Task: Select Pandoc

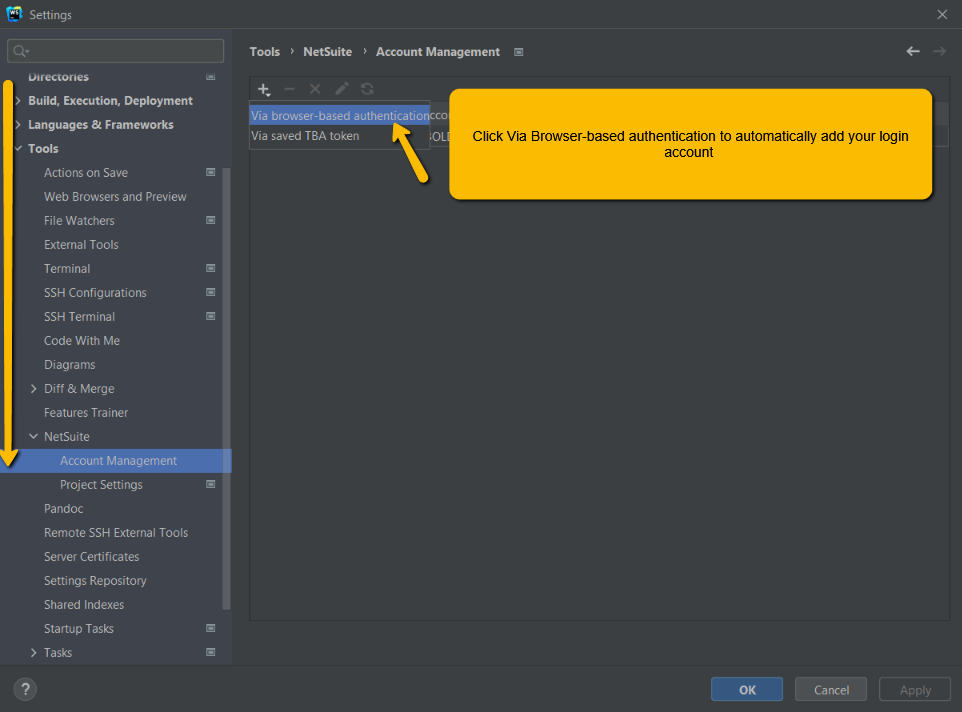Action: 63,508
